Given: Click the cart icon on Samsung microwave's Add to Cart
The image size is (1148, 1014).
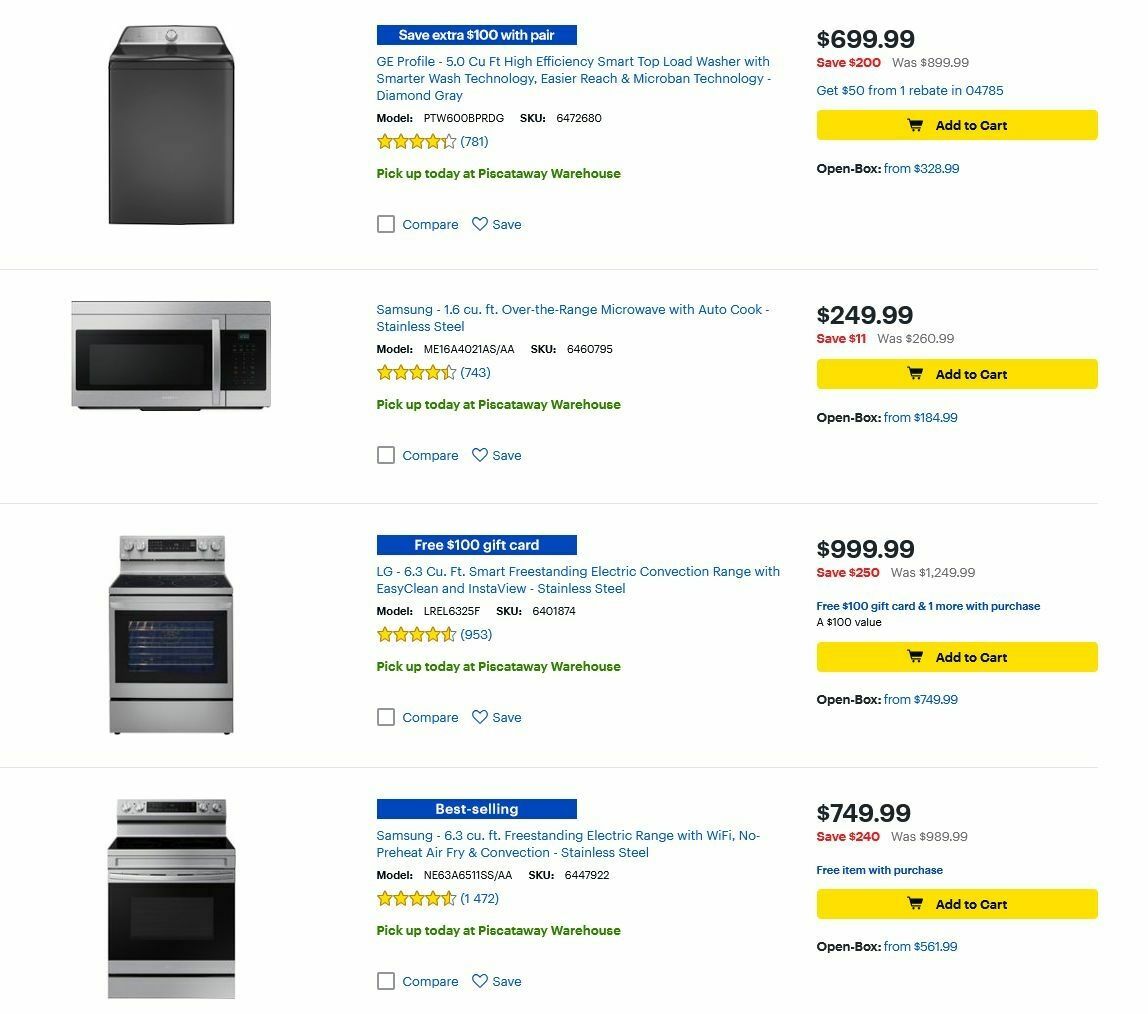Looking at the screenshot, I should (916, 374).
